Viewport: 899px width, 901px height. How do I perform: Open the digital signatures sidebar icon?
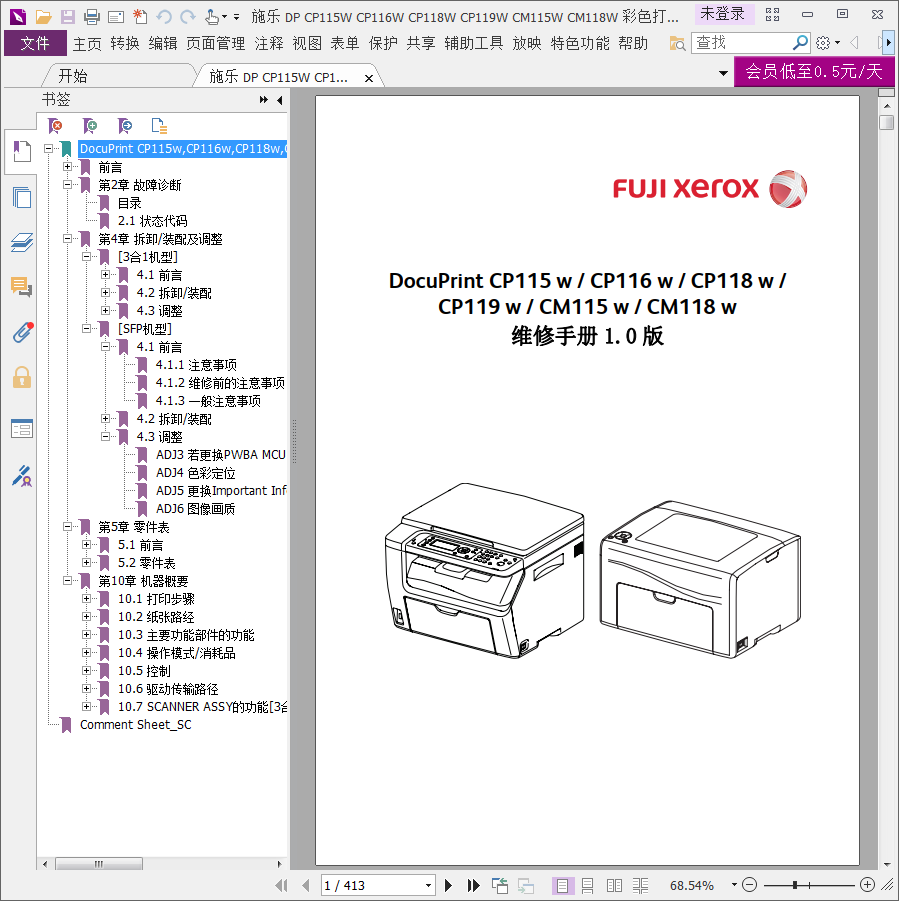[x=22, y=476]
